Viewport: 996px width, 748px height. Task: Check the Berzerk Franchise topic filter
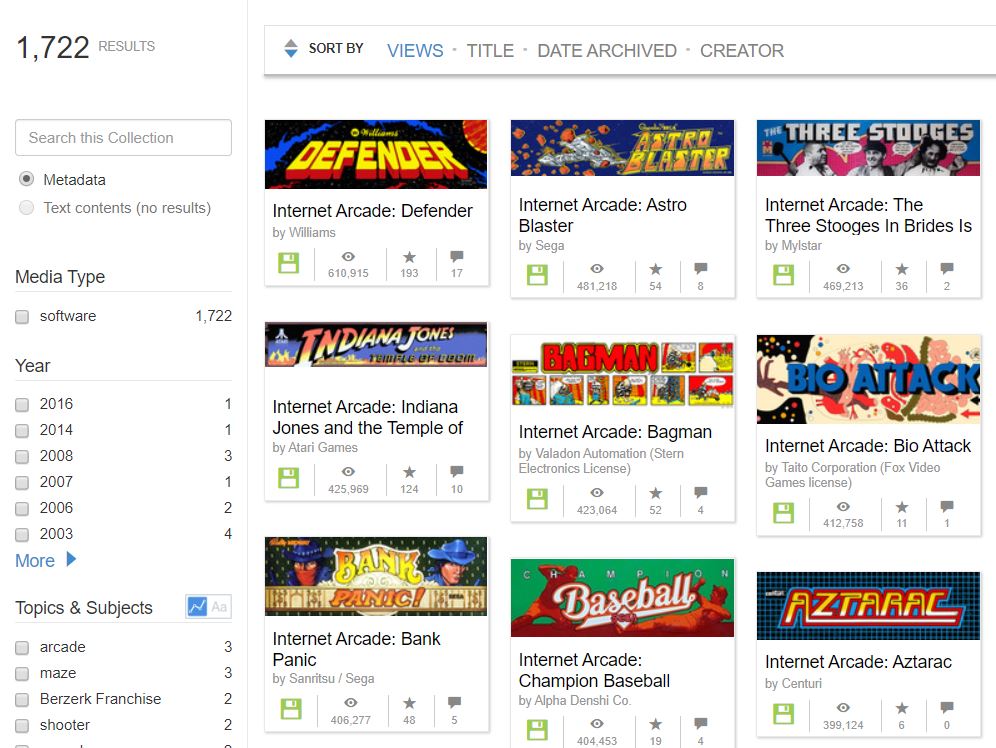pos(22,700)
